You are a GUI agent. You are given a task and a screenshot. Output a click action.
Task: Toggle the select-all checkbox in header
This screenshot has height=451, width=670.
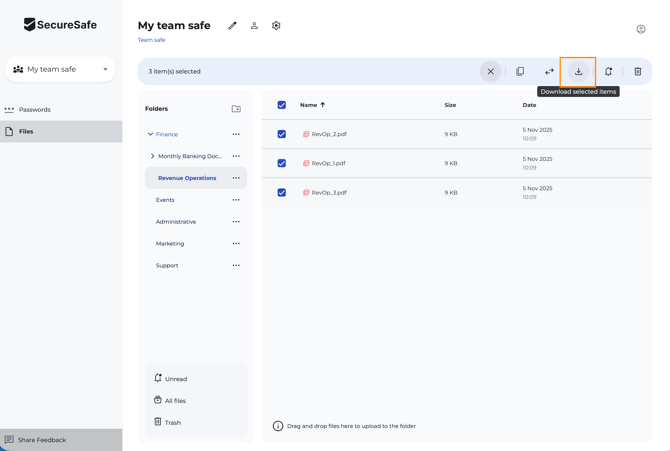click(282, 105)
